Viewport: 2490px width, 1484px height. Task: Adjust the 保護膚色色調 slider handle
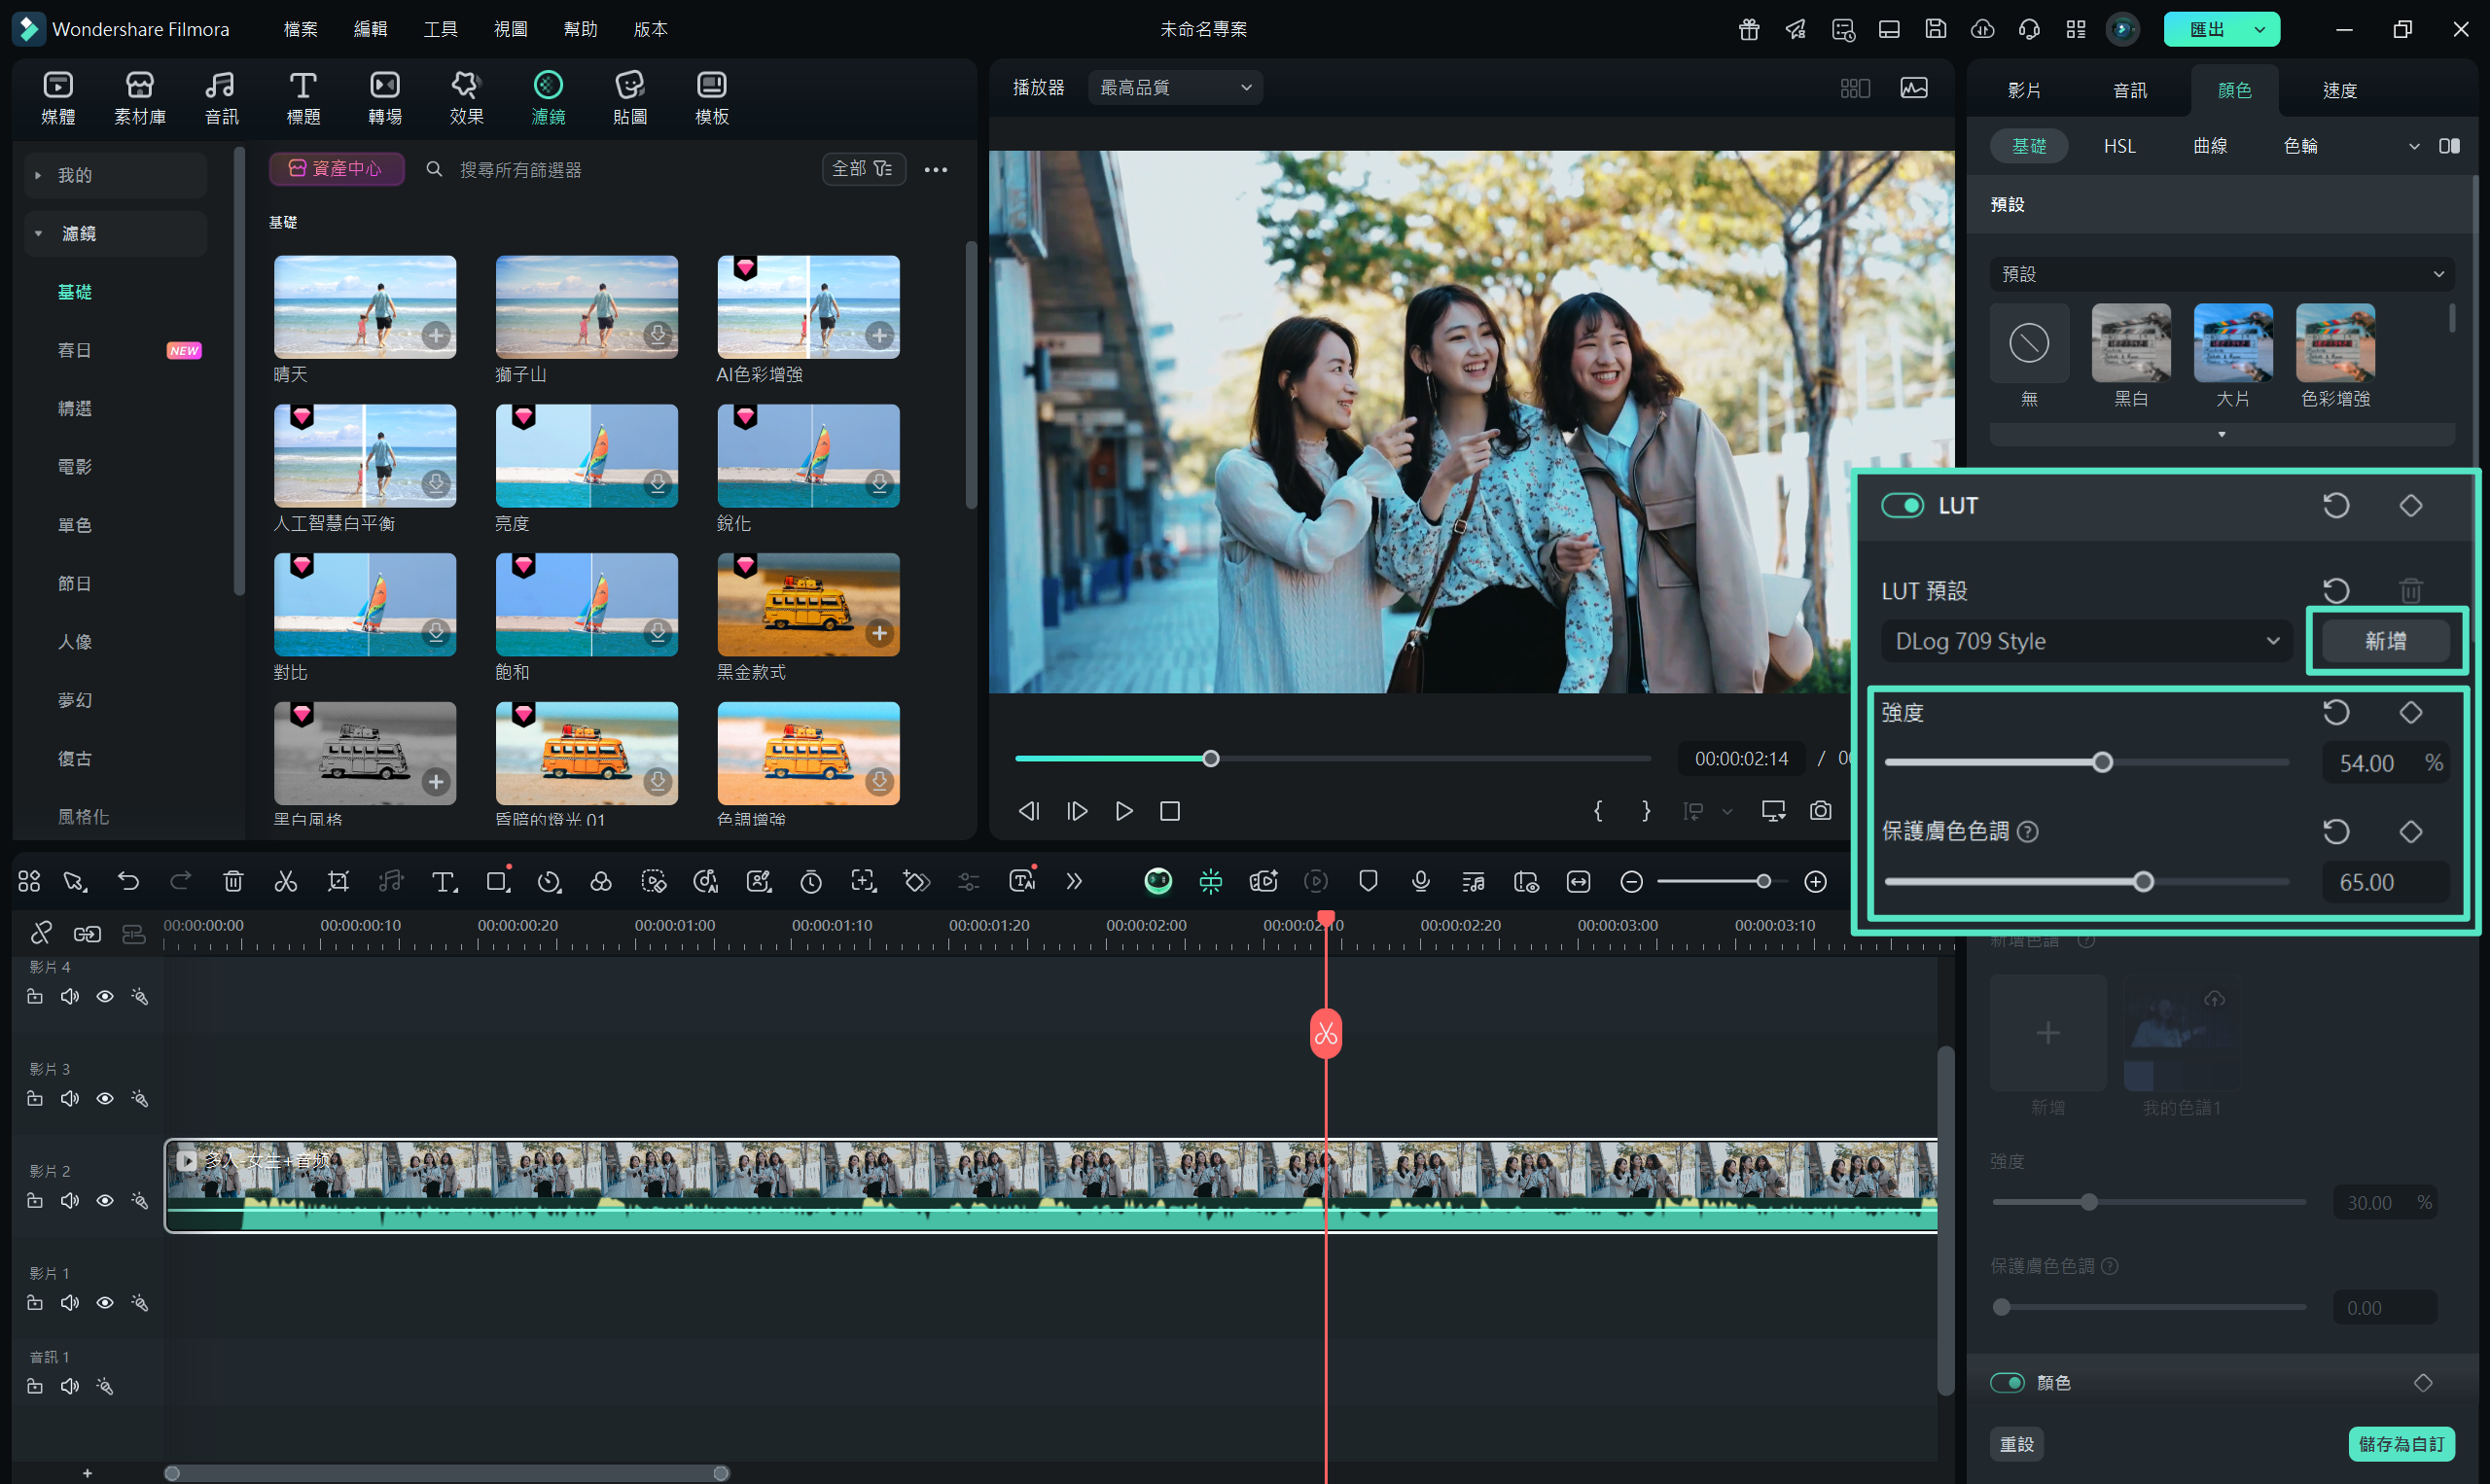[x=2142, y=881]
